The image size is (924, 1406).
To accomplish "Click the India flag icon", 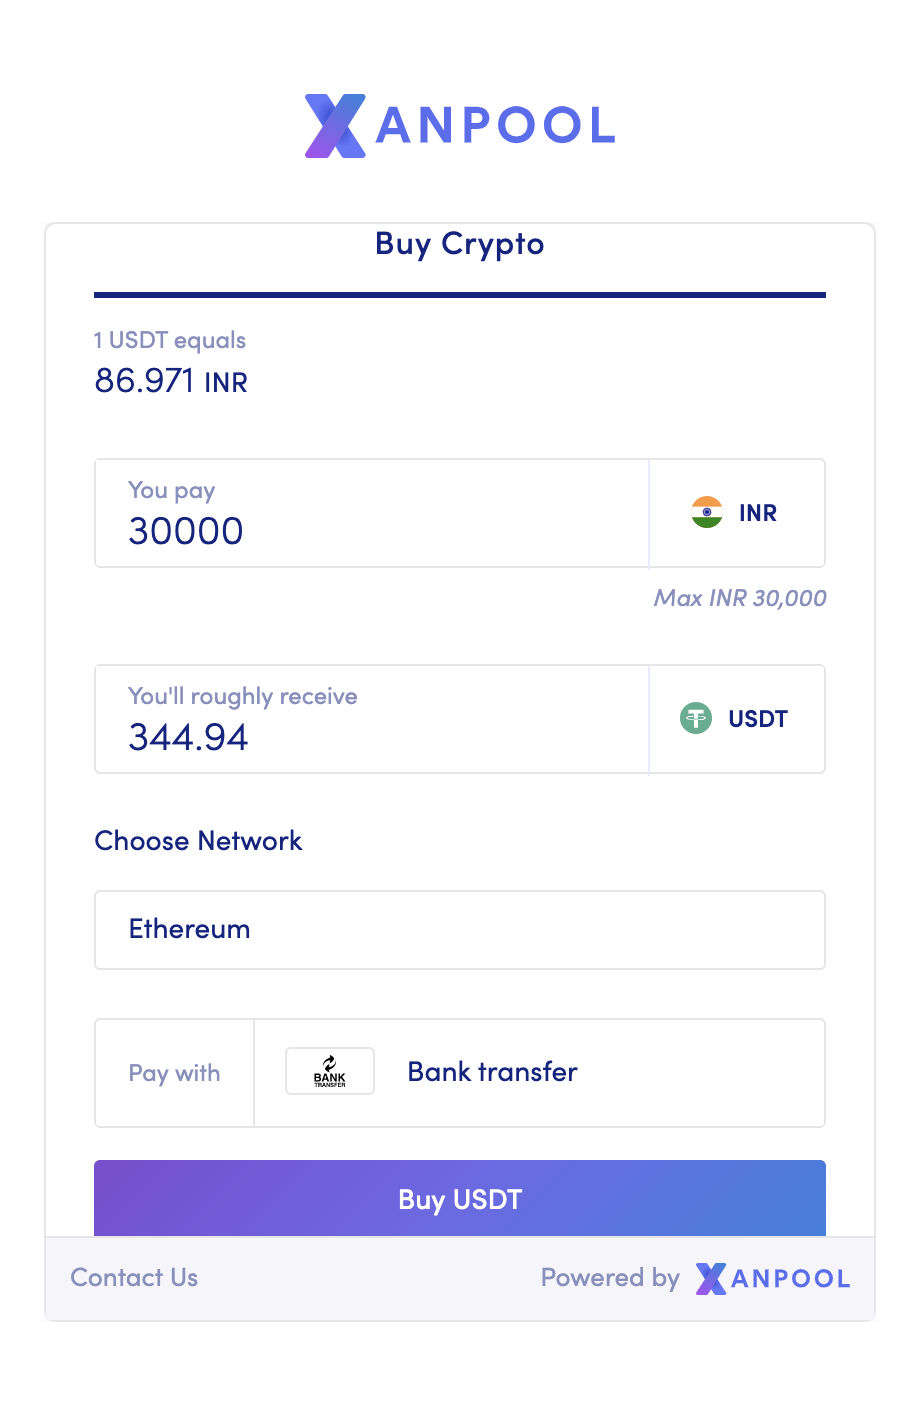I will (x=707, y=513).
